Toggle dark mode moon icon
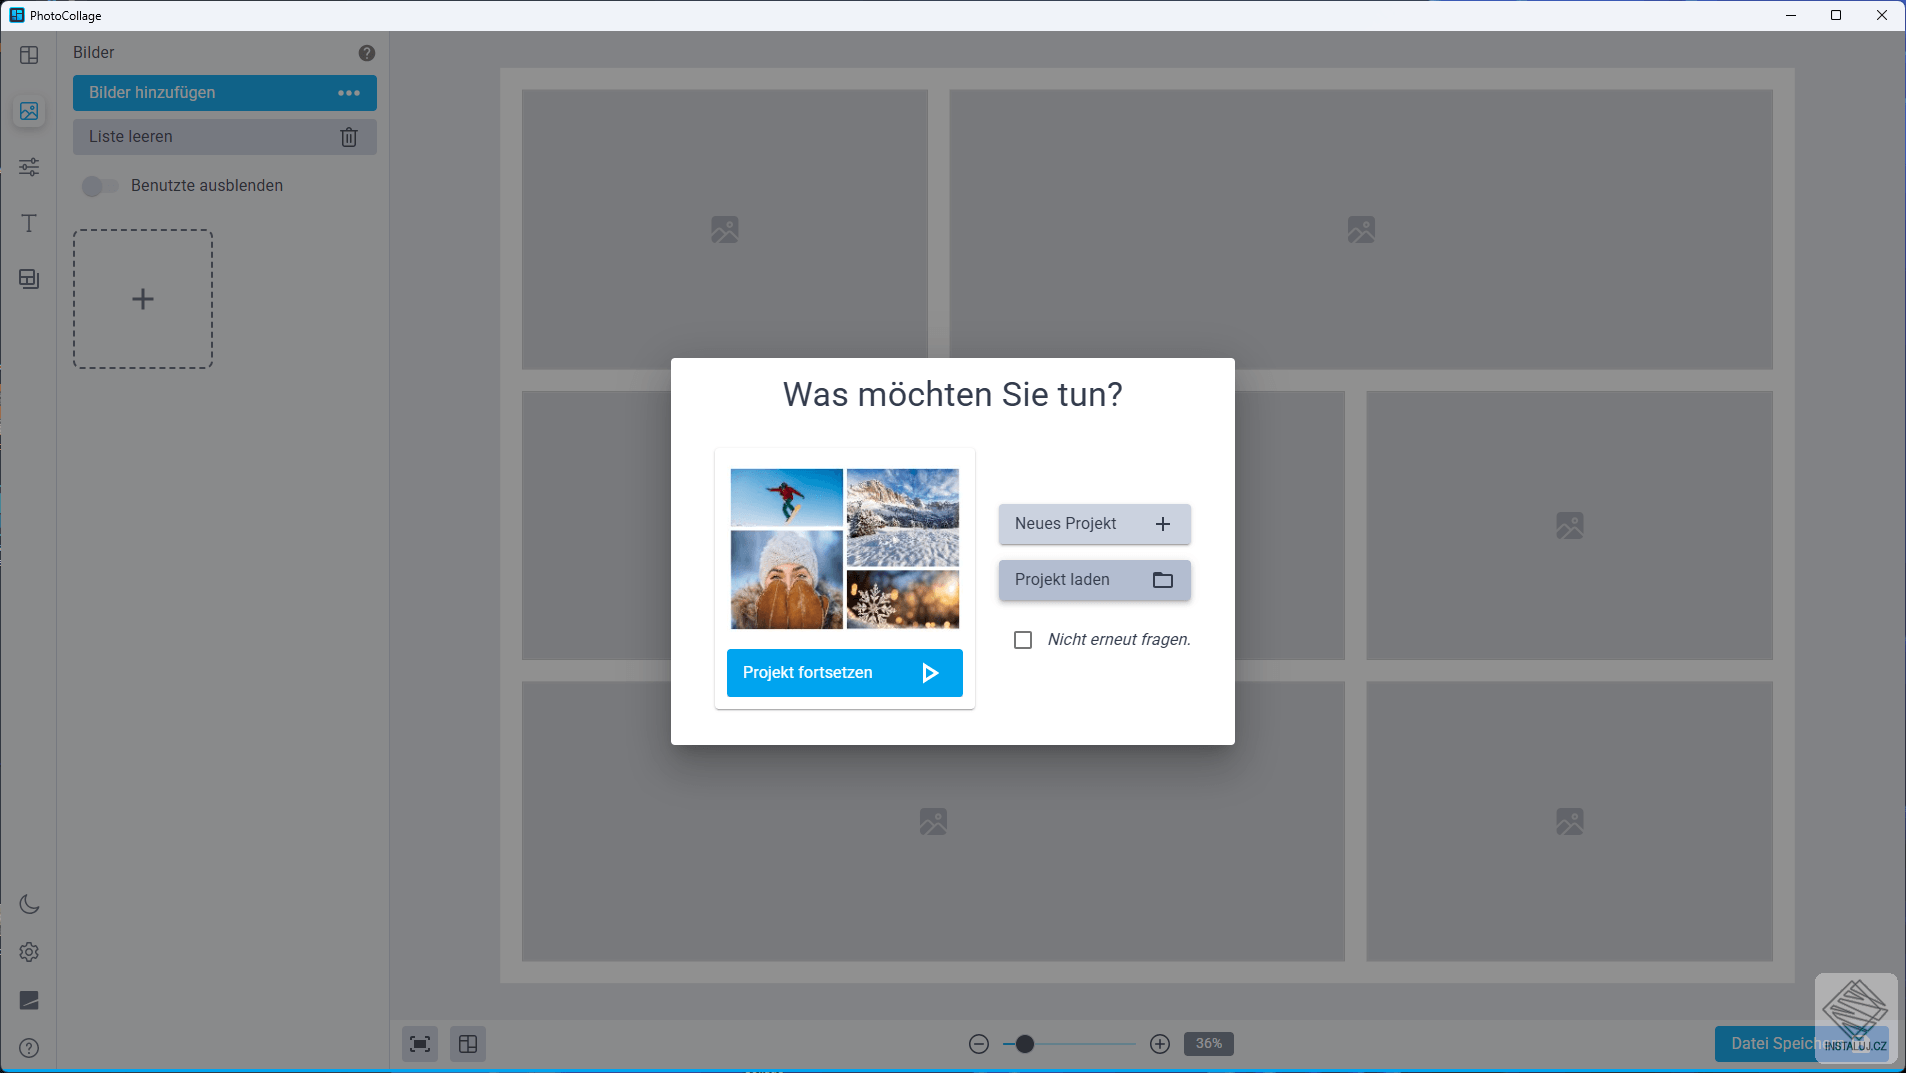 coord(29,904)
